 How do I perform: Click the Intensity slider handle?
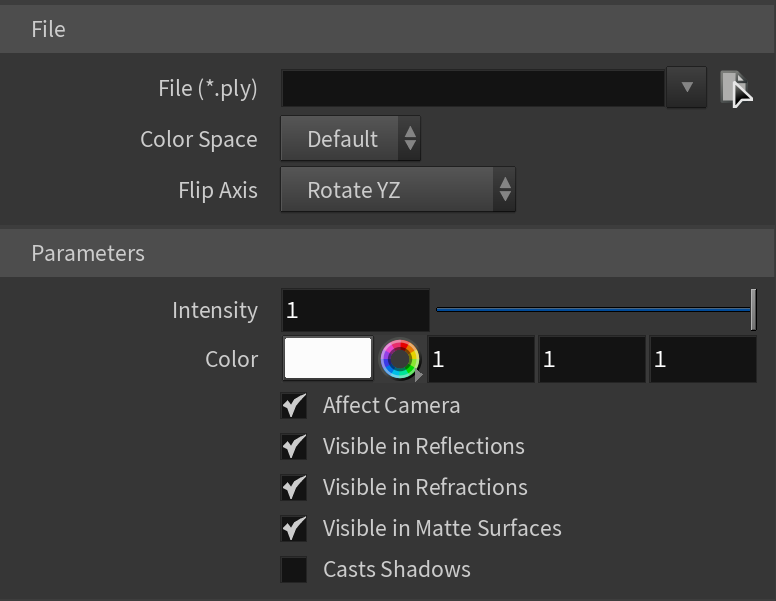753,310
